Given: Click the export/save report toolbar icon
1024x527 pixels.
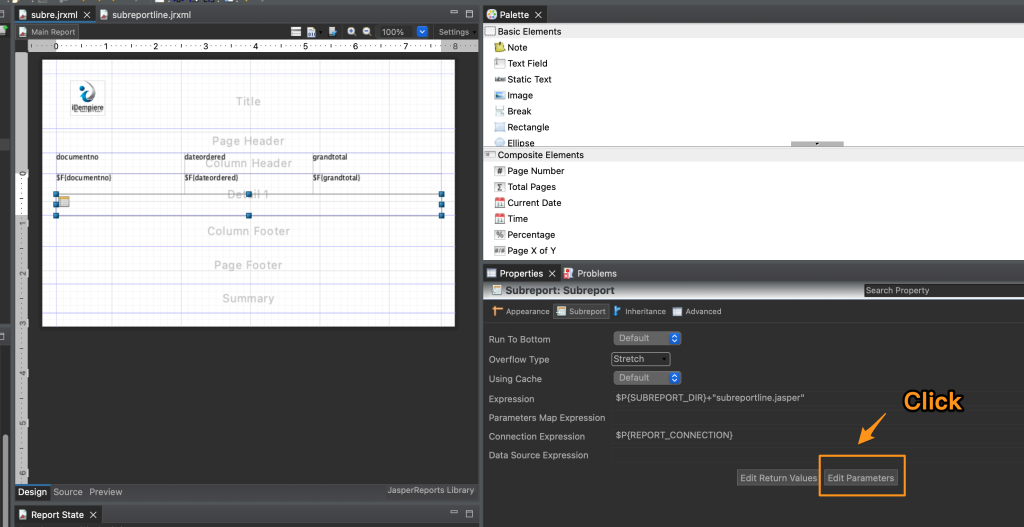Looking at the screenshot, I should 333,31.
